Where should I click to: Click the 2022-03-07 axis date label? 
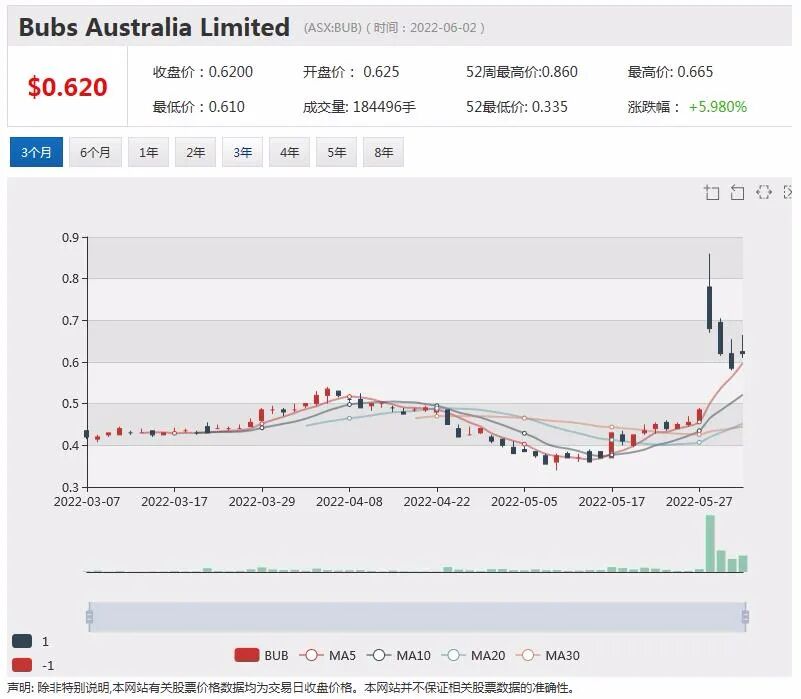click(x=87, y=502)
